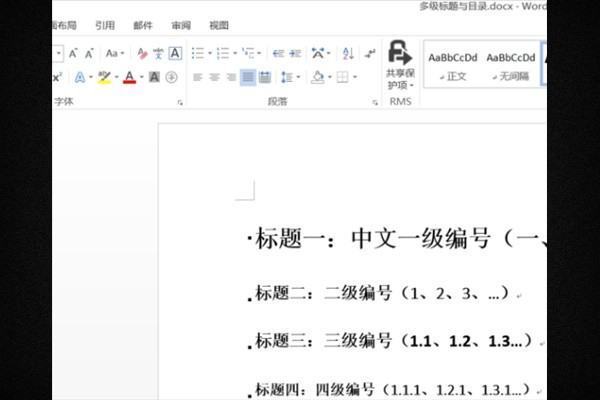600x400 pixels.
Task: Switch to the 审阅 tab
Action: tap(181, 26)
